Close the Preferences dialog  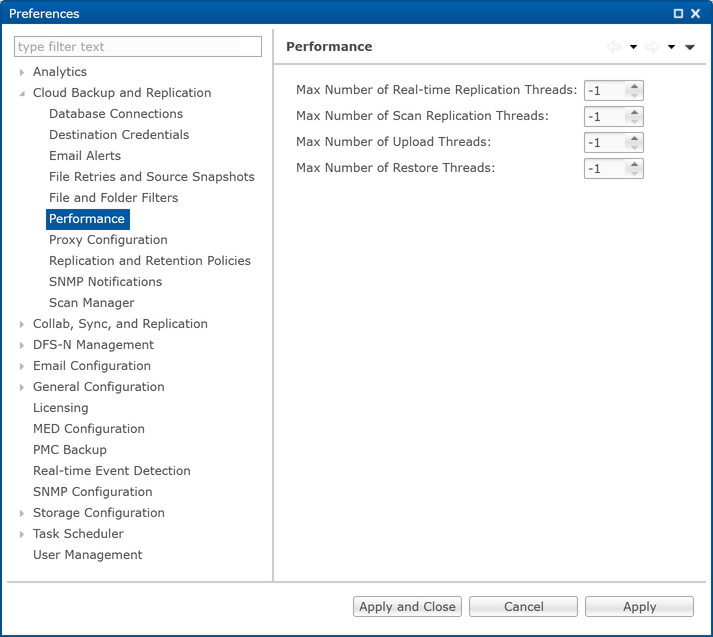[695, 14]
